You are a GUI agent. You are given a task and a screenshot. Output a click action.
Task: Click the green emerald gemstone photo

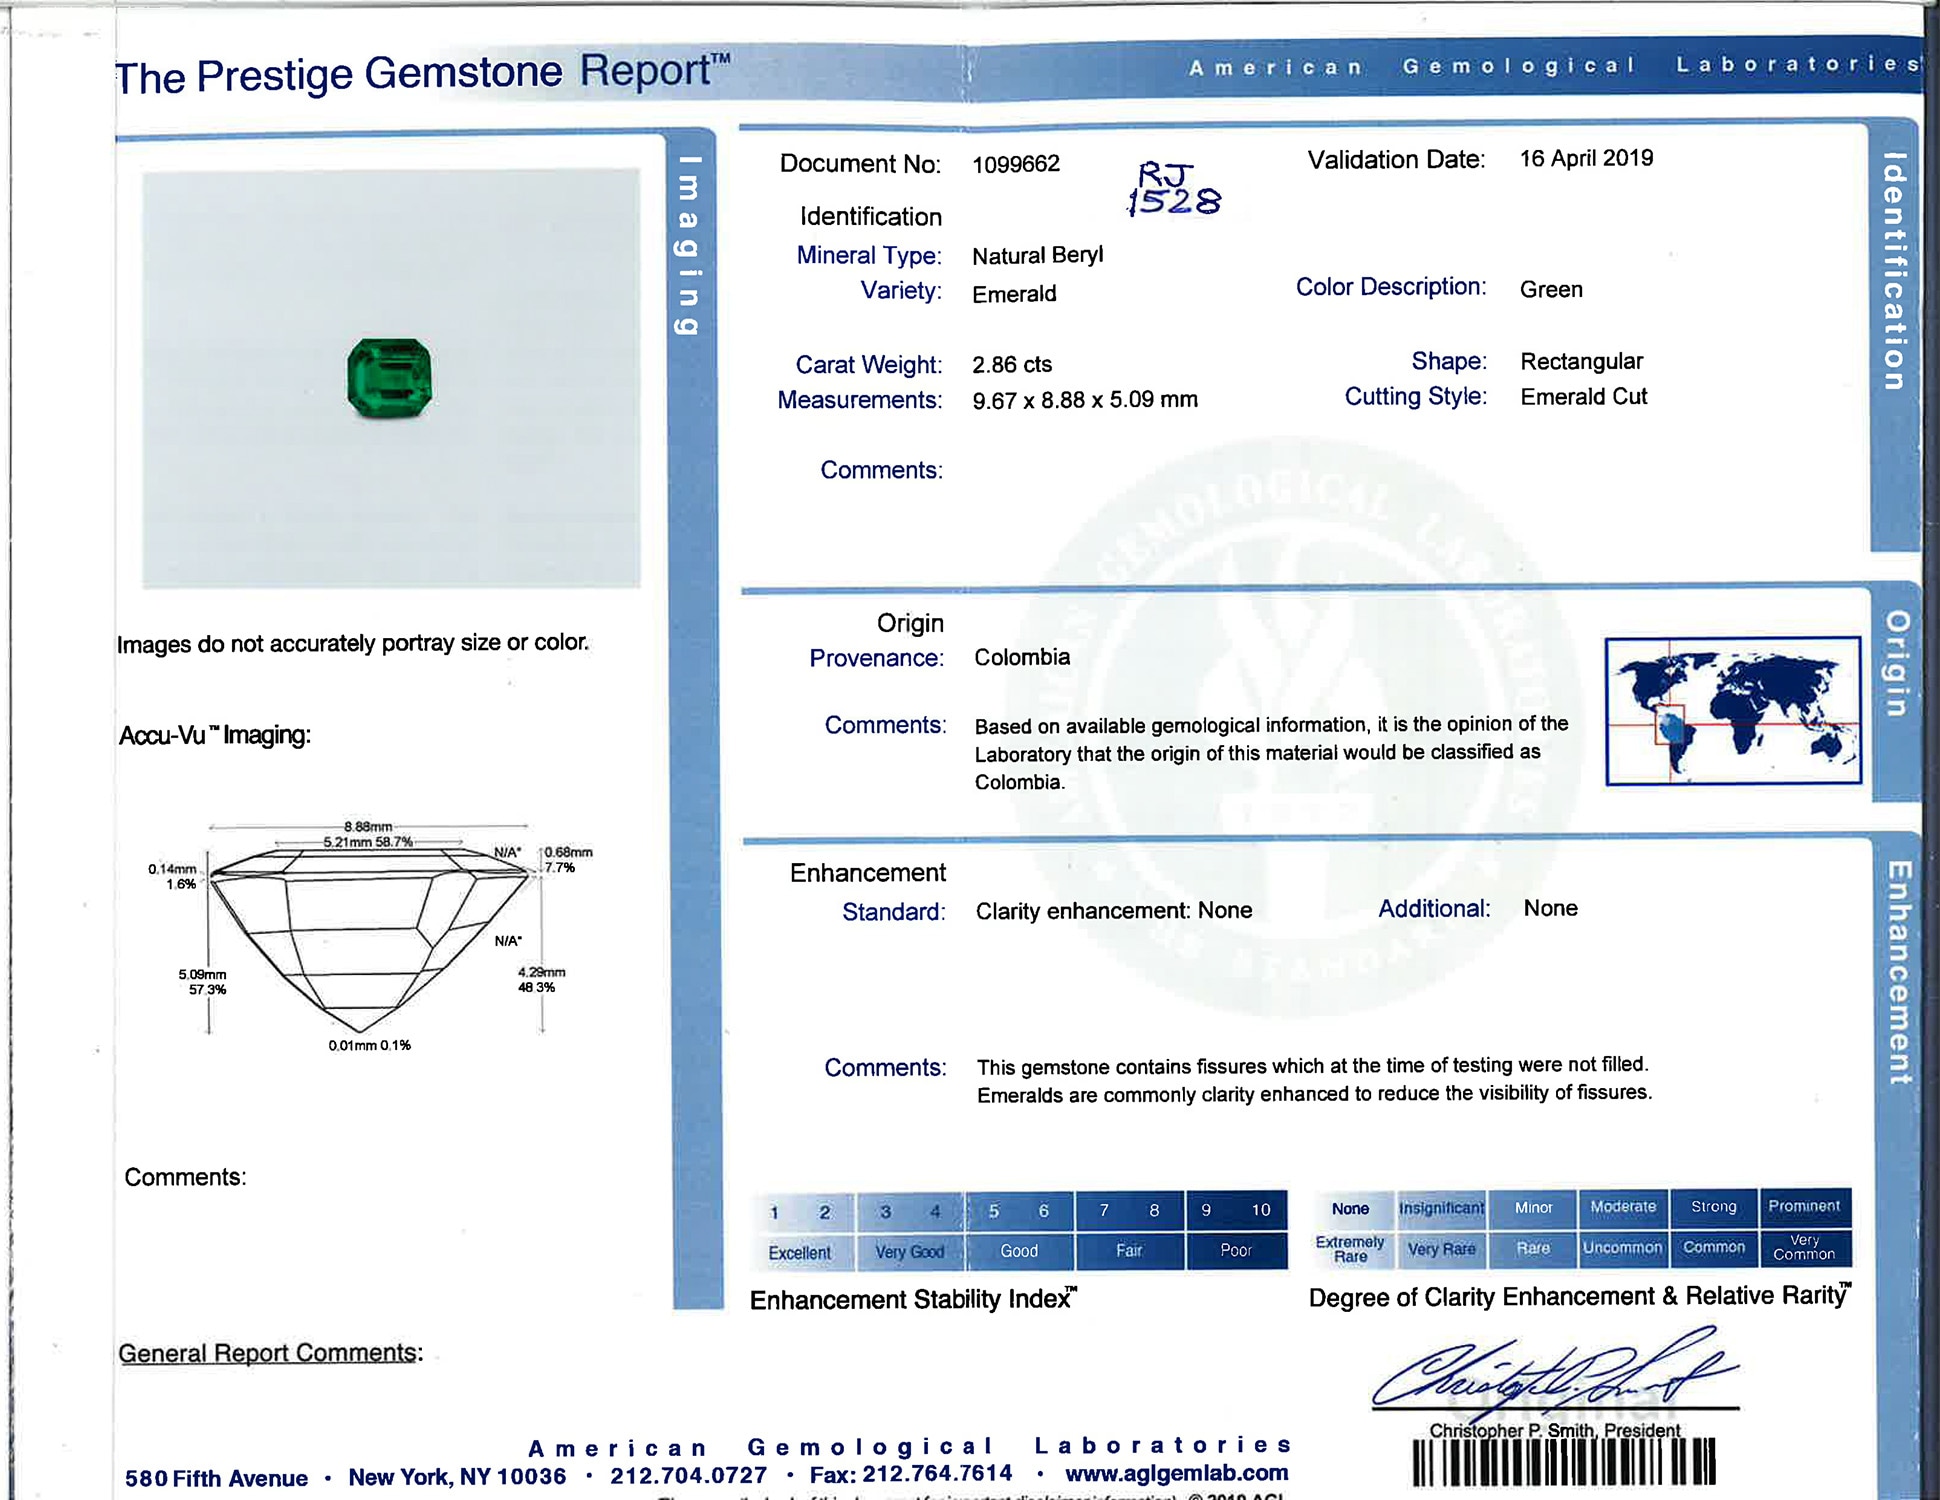[x=389, y=377]
